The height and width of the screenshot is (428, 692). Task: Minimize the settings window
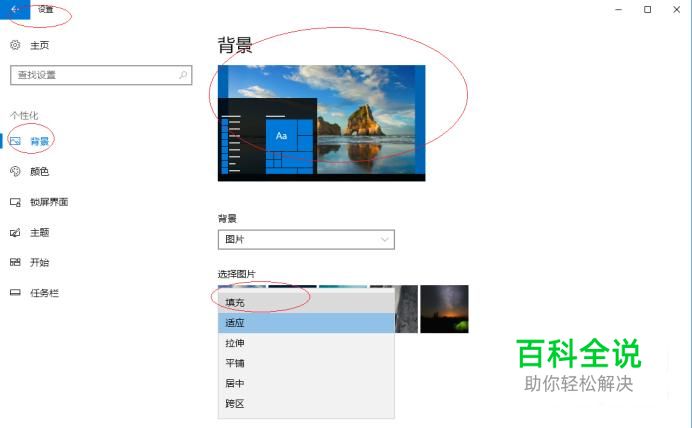click(619, 9)
